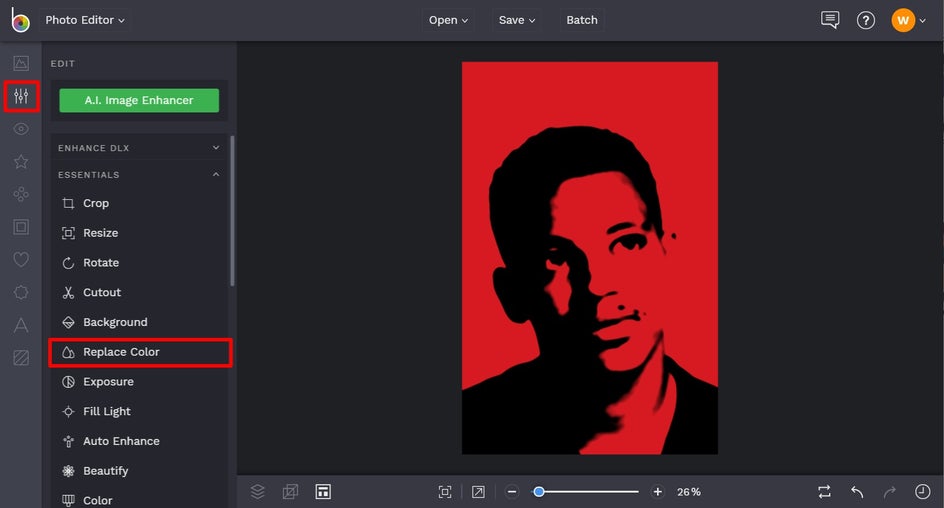This screenshot has height=508, width=944.
Task: Select the Background tool
Action: tap(139, 322)
